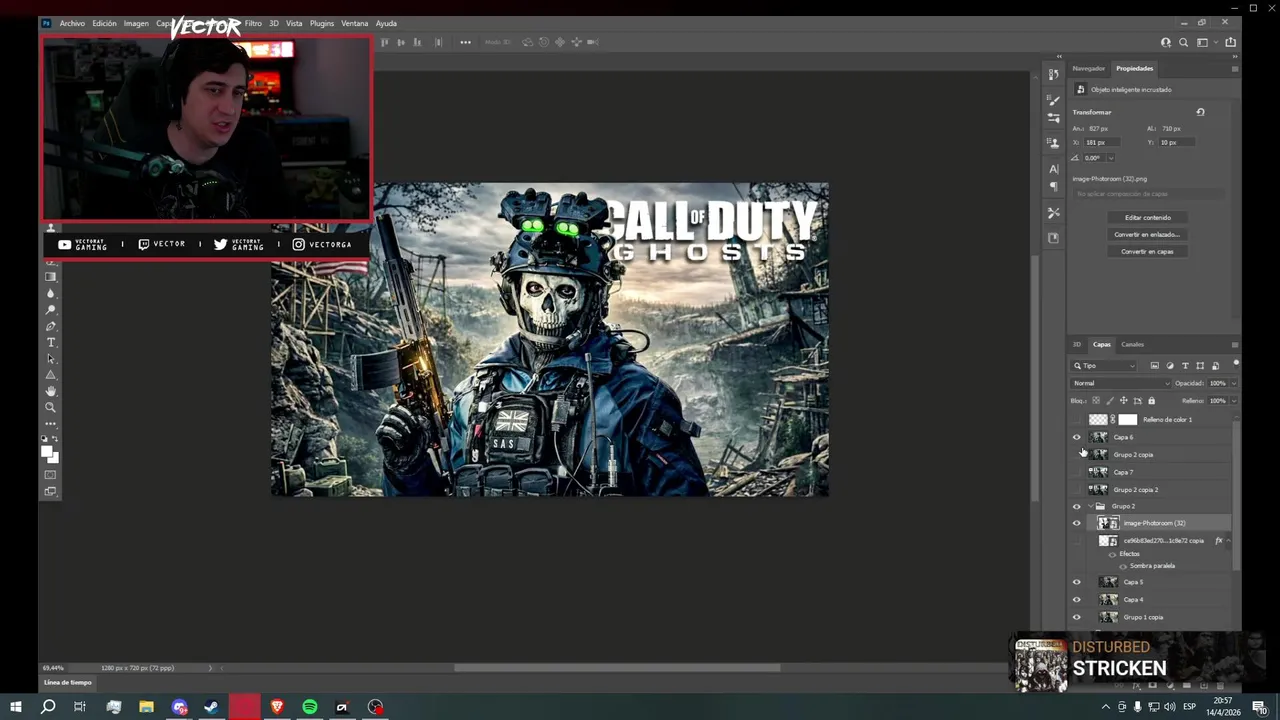Toggle Sombra paralela effect visibility

[x=1122, y=566]
